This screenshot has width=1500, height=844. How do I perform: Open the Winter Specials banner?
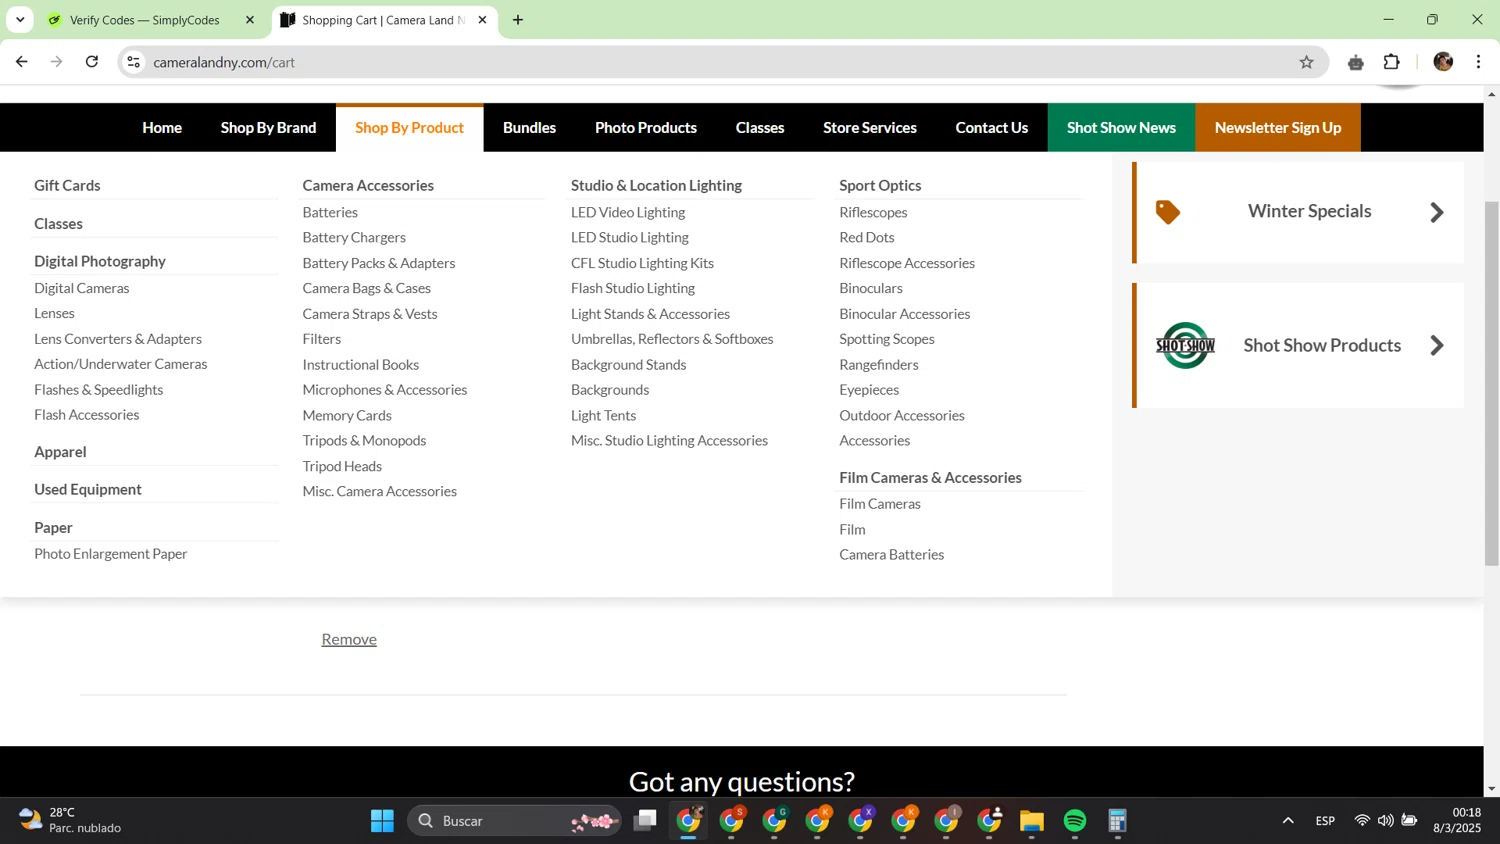pos(1299,212)
